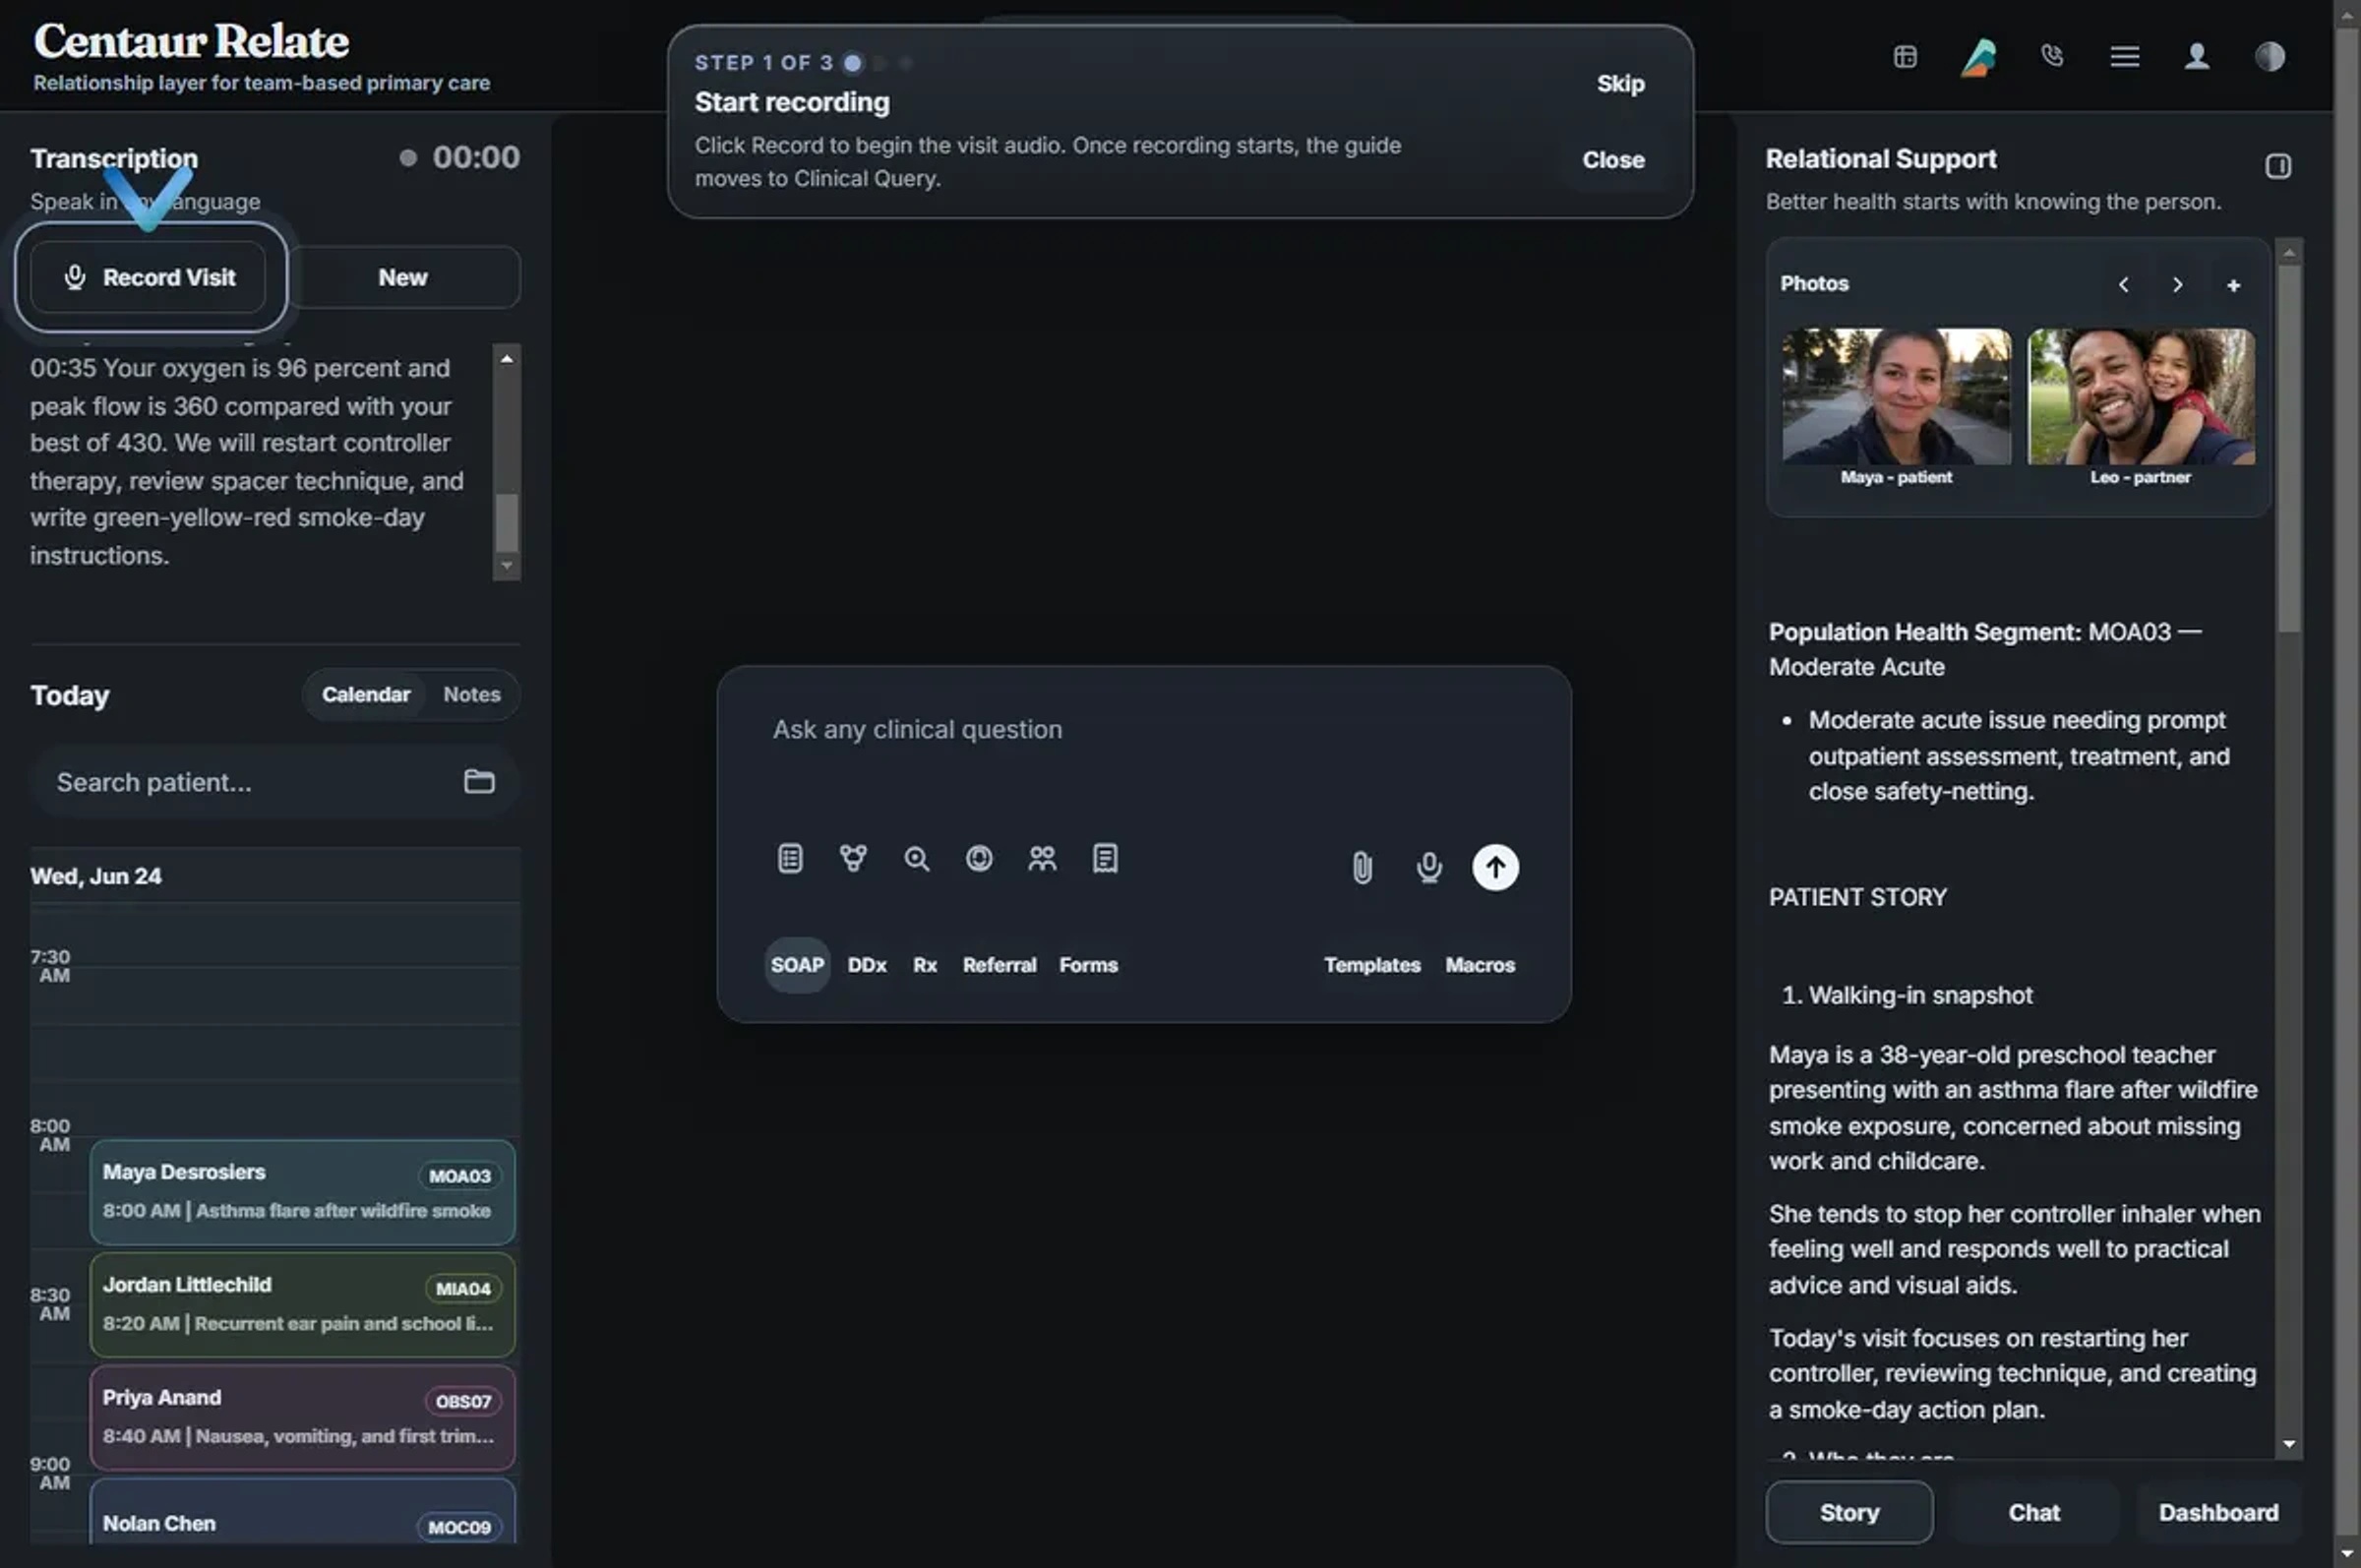Click the MOC09 badge on Nolan's appointment
2361x1568 pixels.
coord(459,1528)
